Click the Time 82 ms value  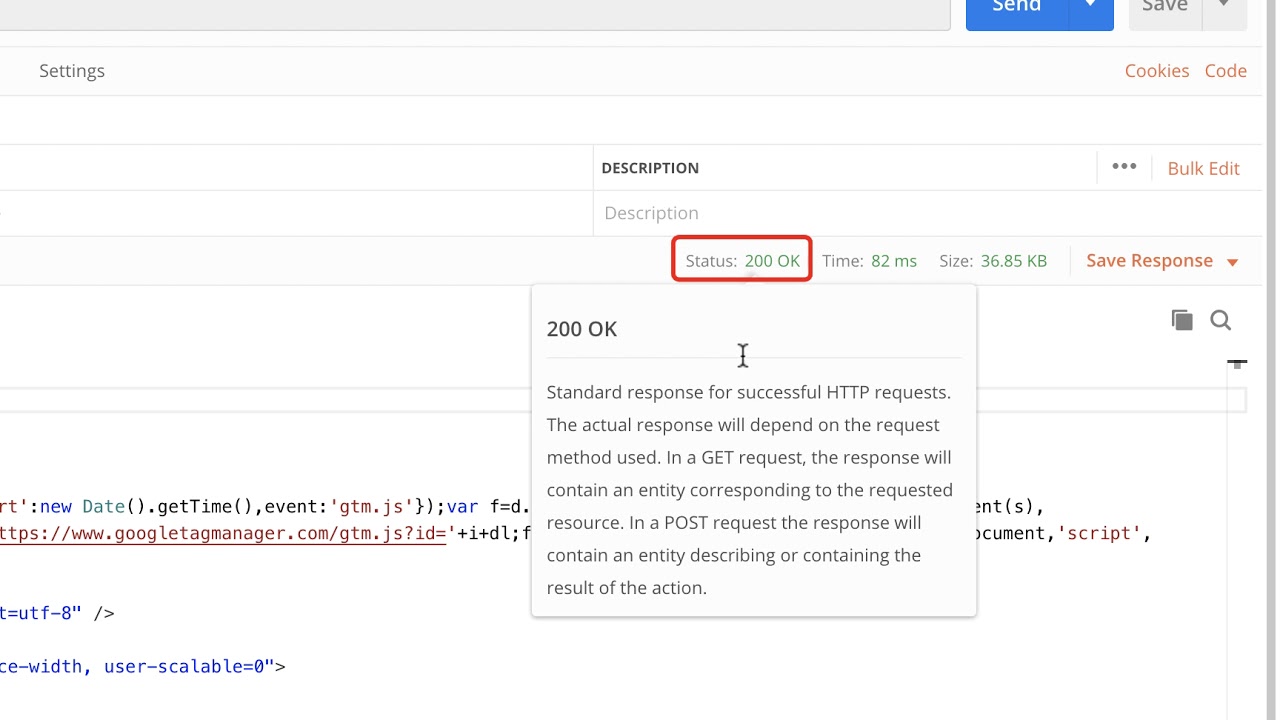coord(893,260)
